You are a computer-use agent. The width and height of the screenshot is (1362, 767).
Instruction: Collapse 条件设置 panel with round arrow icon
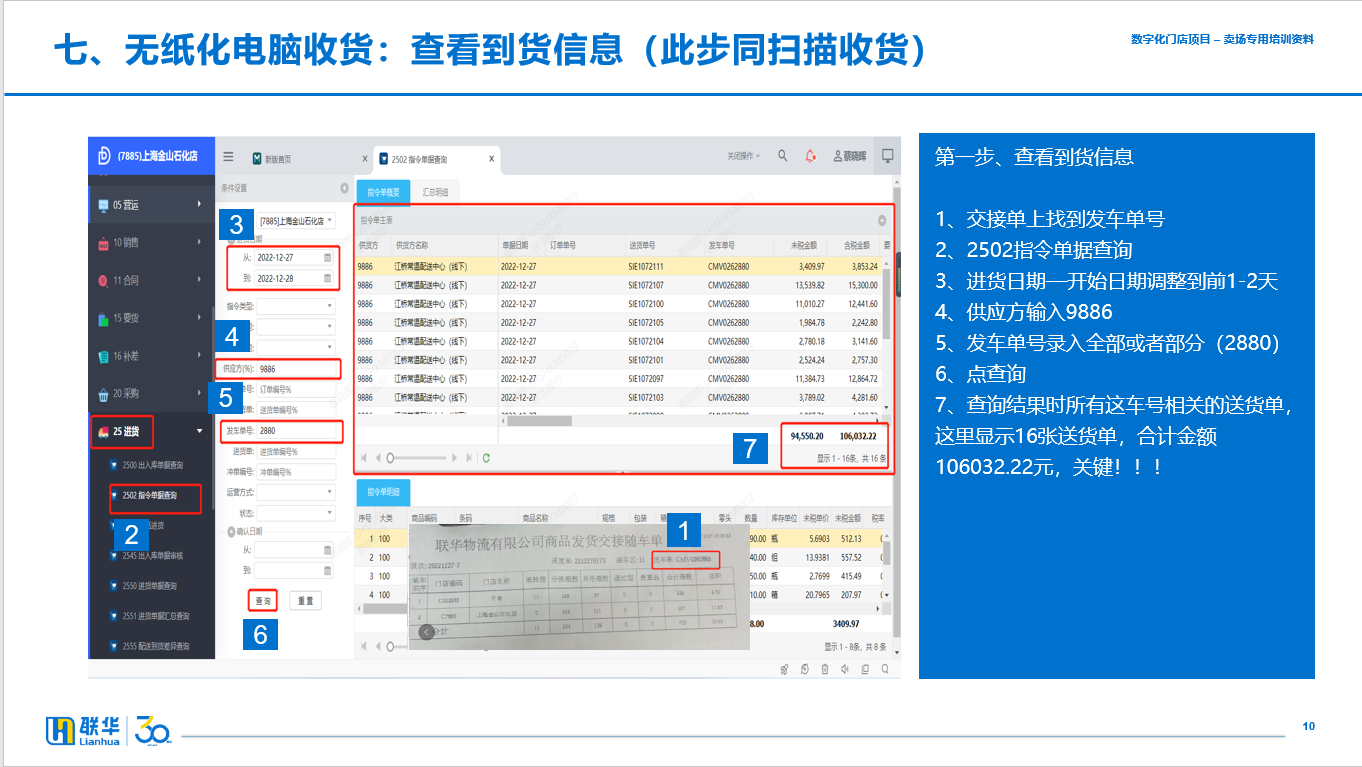(x=345, y=188)
